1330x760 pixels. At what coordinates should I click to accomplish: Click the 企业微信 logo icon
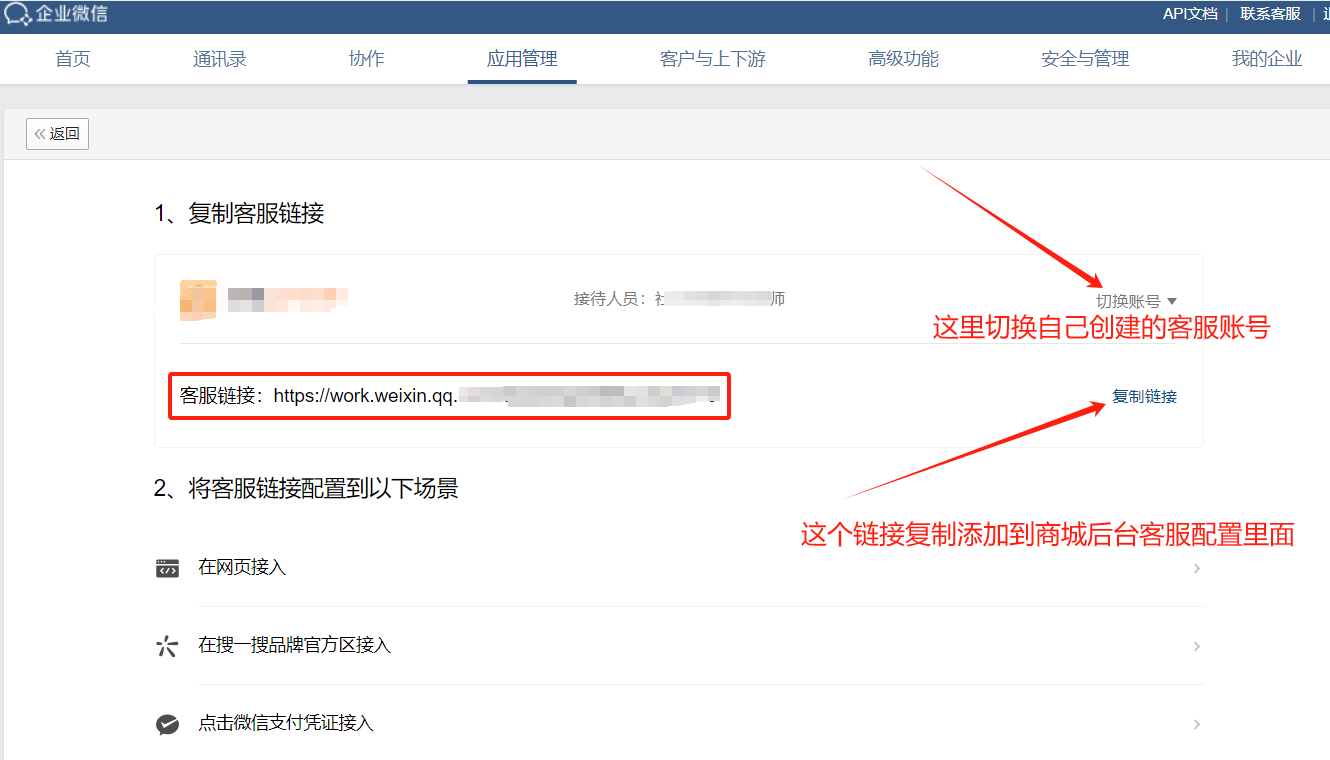pyautogui.click(x=18, y=15)
